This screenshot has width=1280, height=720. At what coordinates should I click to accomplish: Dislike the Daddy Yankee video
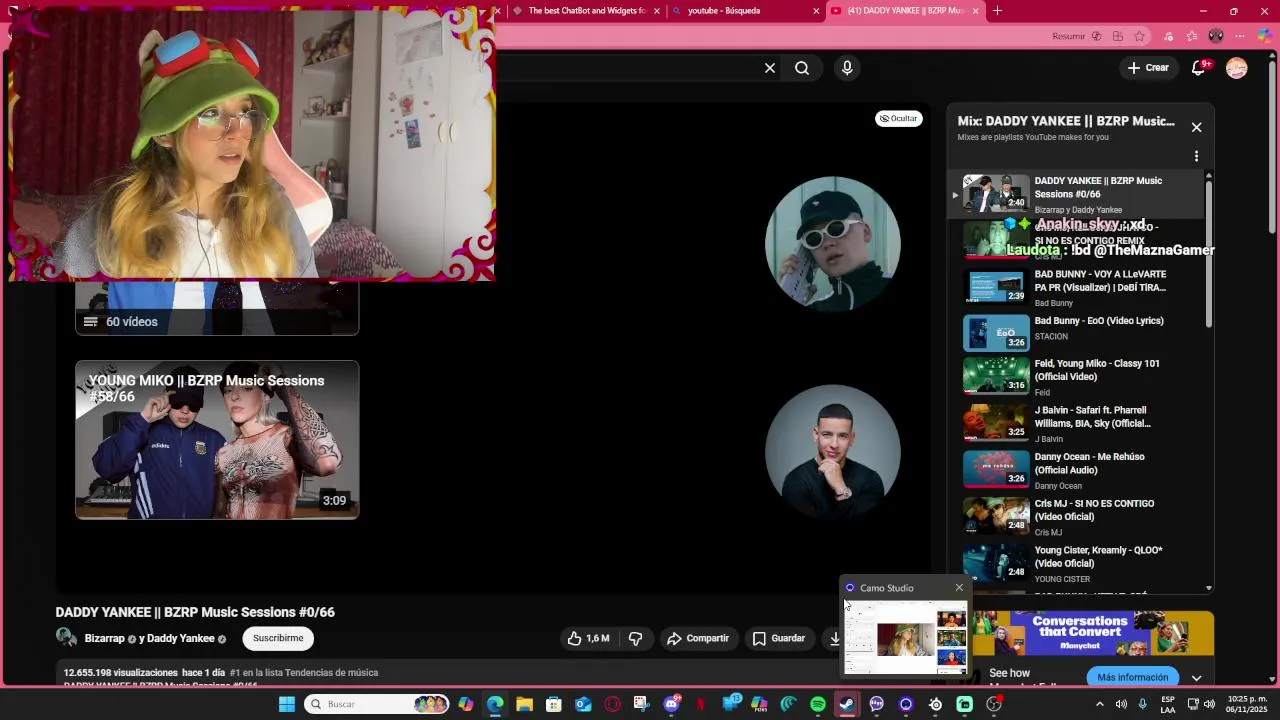coord(635,638)
